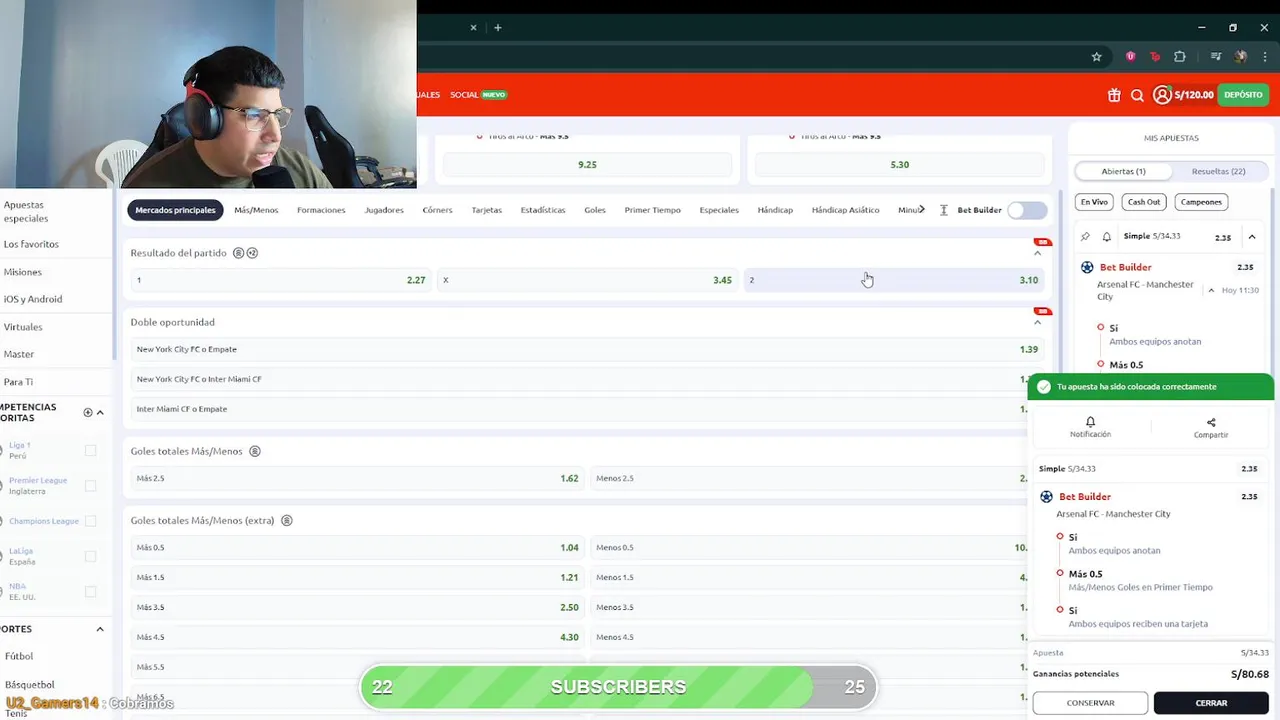This screenshot has width=1280, height=720.
Task: Collapse the Competencias favoritas sidebar section
Action: pos(100,412)
